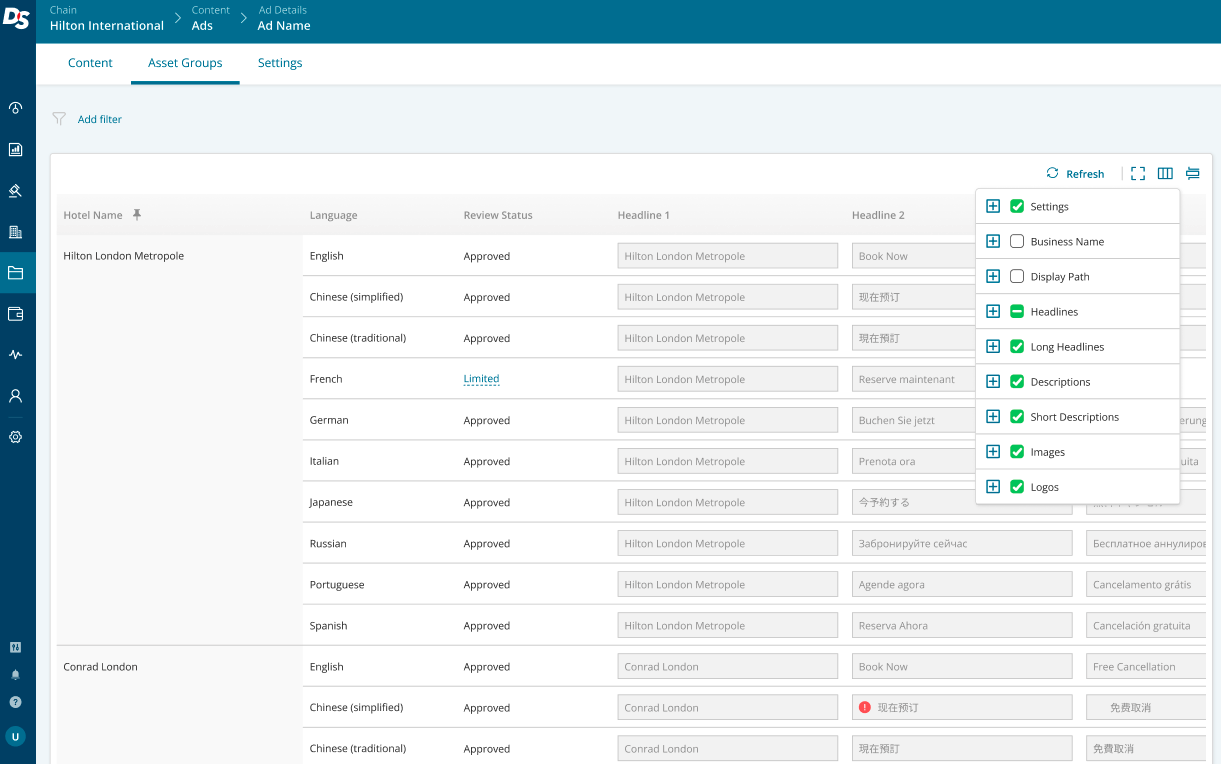Select the Asset Groups tab
The height and width of the screenshot is (764, 1221).
[185, 63]
